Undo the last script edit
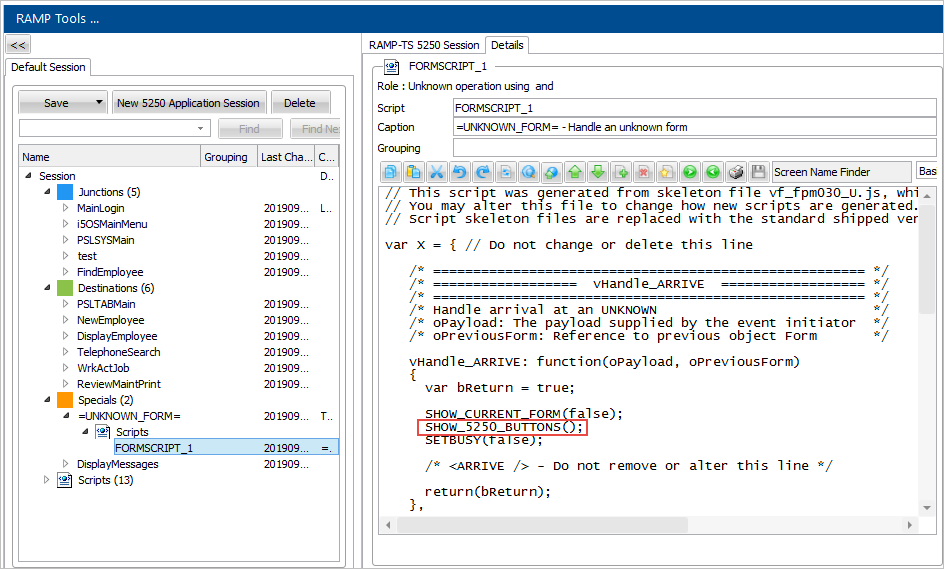This screenshot has height=569, width=944. coord(460,172)
